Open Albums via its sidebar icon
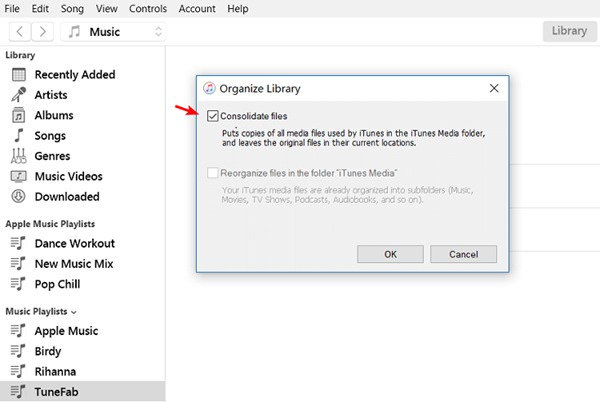The width and height of the screenshot is (600, 402). tap(18, 115)
